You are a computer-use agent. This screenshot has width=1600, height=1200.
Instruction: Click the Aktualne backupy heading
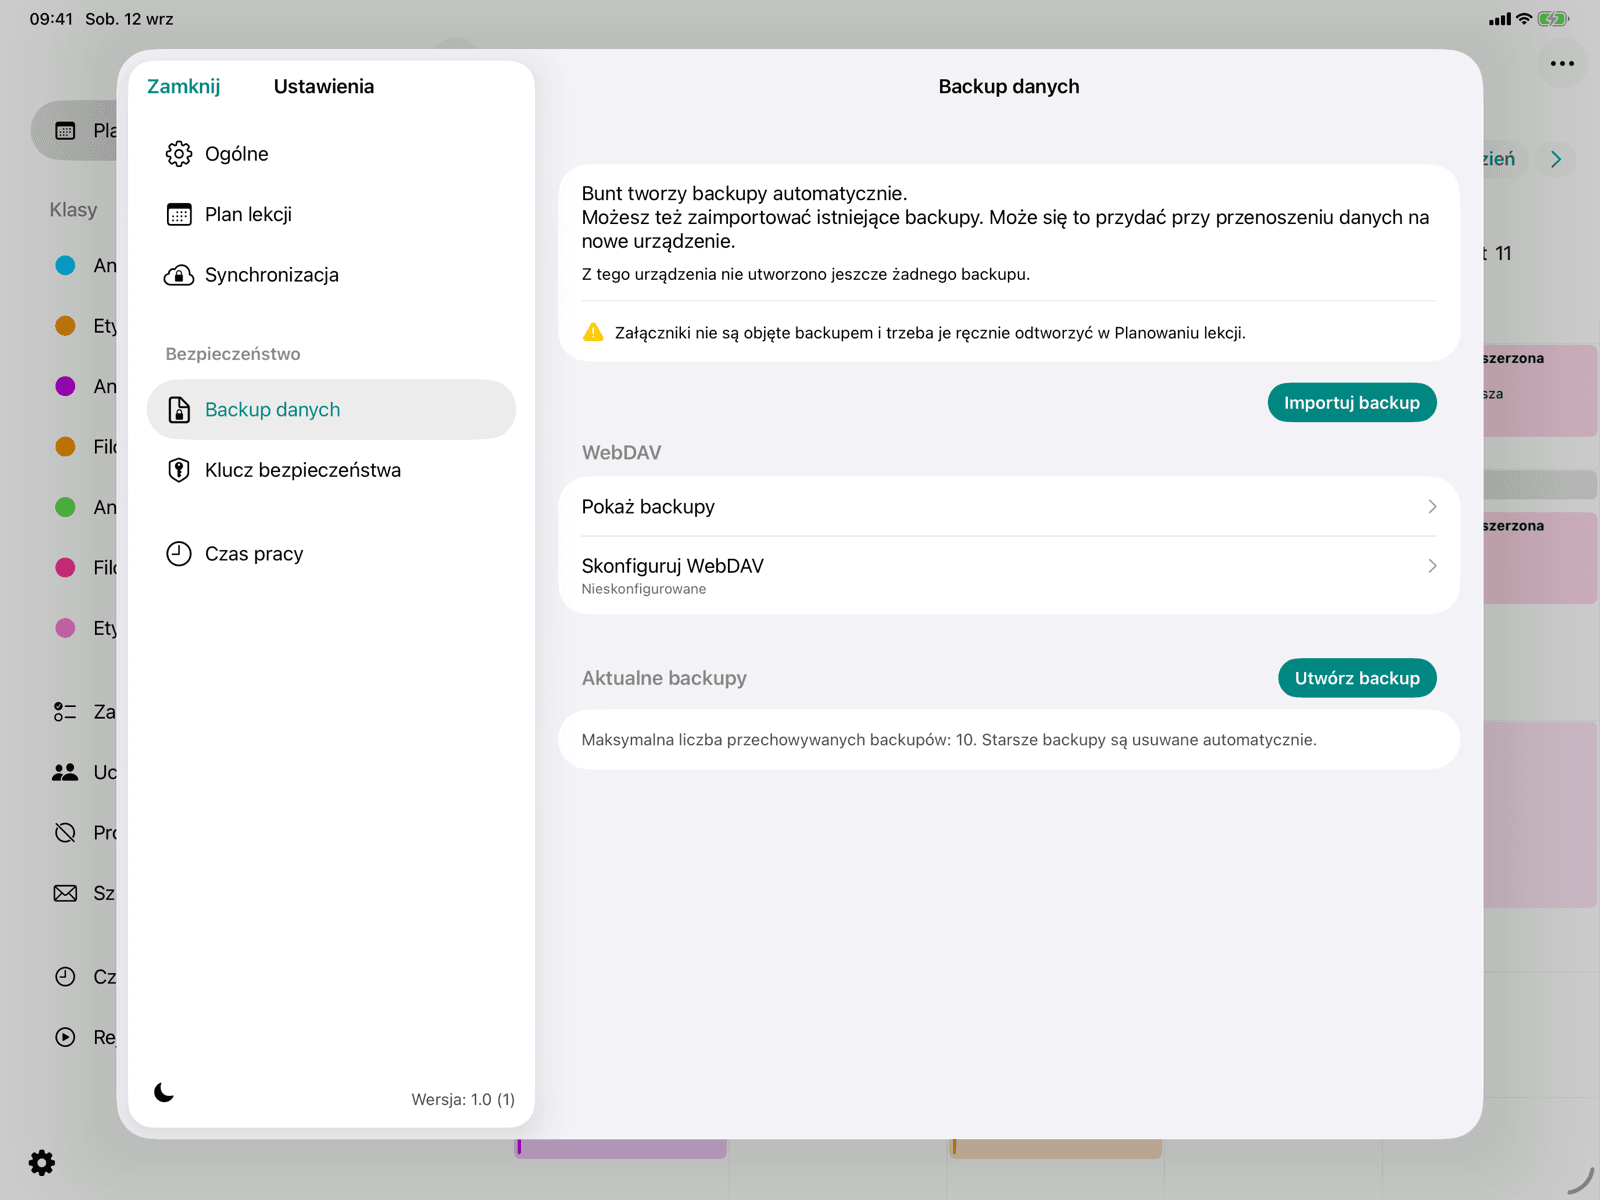664,678
